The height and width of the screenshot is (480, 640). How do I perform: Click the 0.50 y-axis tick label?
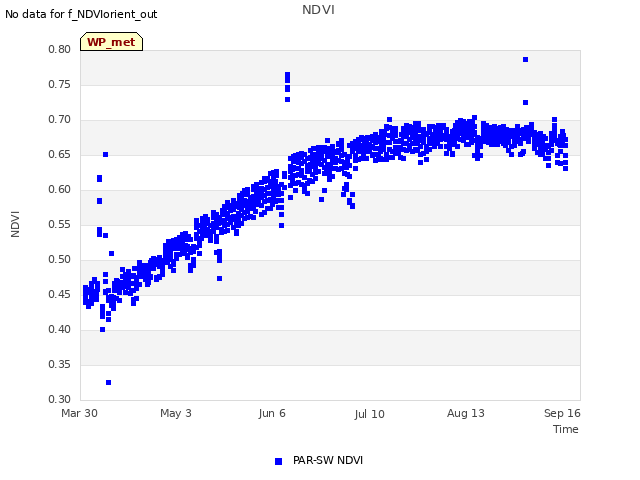pos(60,260)
